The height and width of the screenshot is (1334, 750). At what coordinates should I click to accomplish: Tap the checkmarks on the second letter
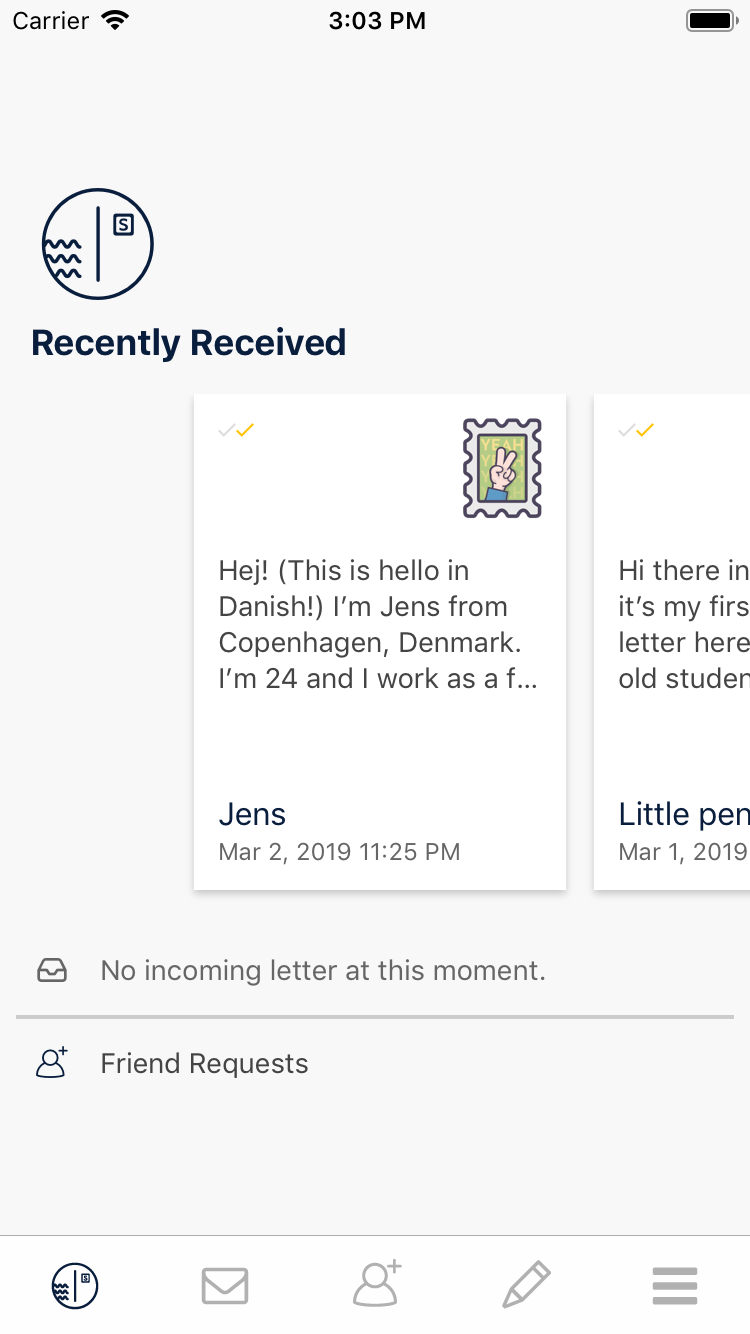coord(636,430)
